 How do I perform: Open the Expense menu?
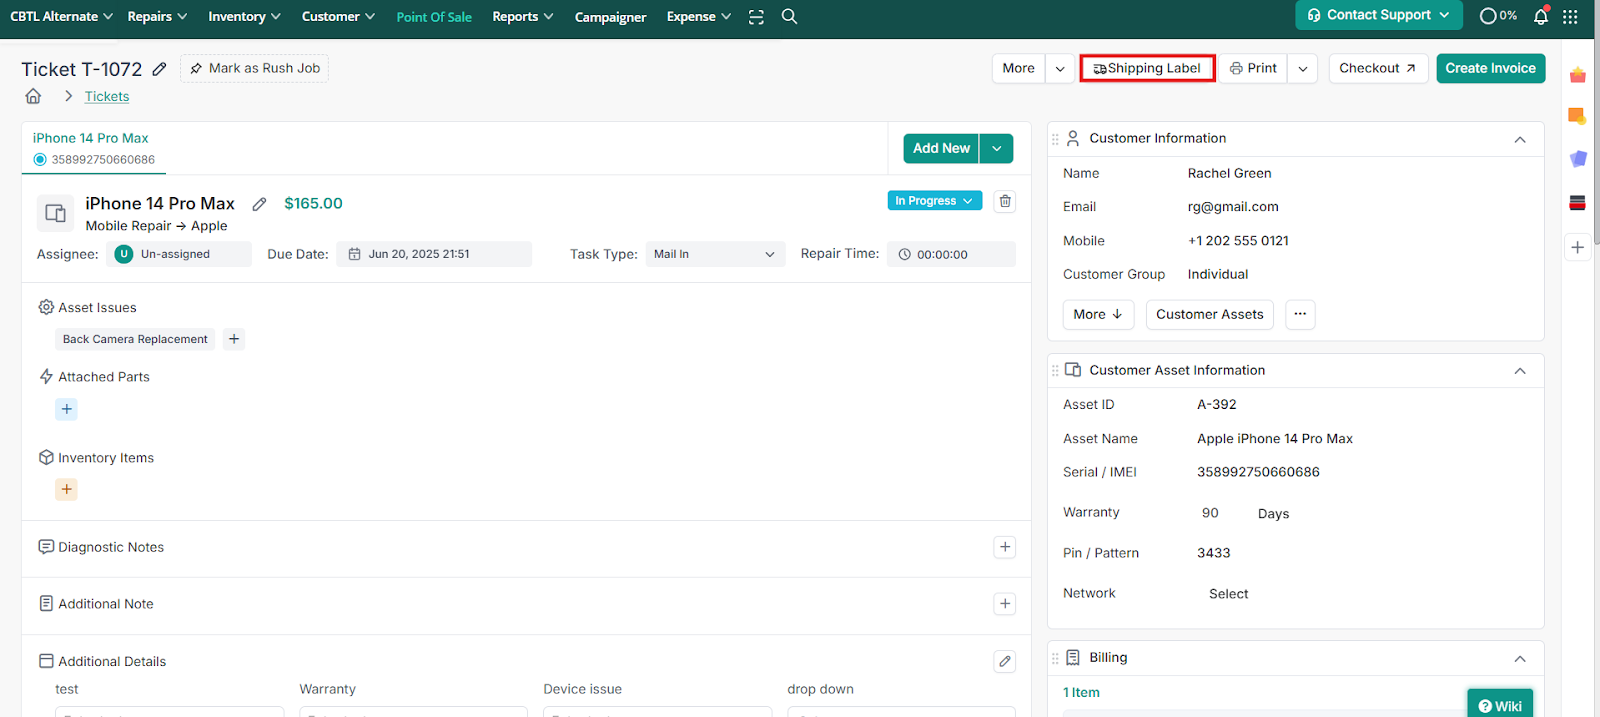[x=698, y=17]
